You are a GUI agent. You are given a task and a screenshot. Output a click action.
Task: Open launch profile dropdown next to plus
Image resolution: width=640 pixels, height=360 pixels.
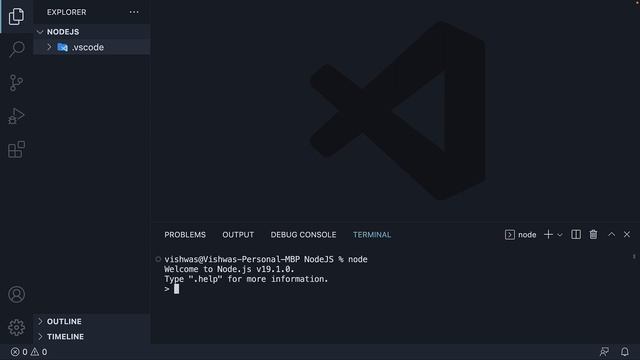[x=560, y=235]
